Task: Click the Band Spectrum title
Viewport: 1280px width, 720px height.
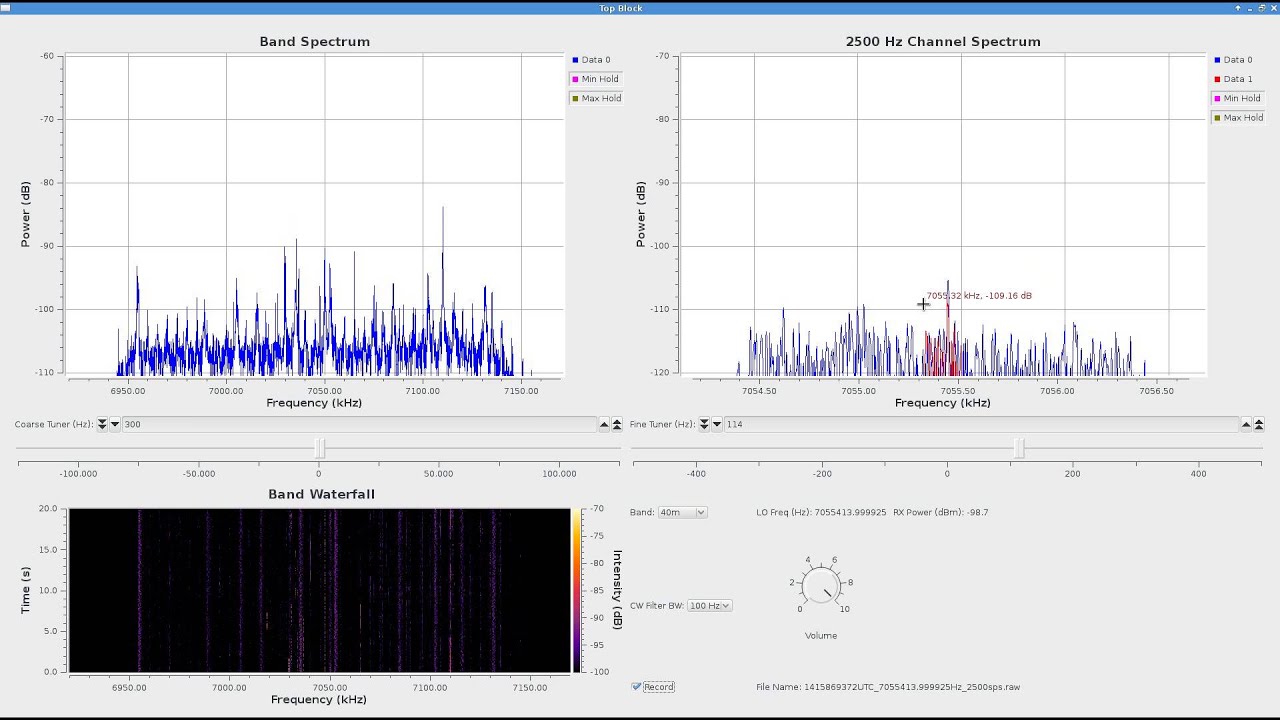Action: point(315,42)
